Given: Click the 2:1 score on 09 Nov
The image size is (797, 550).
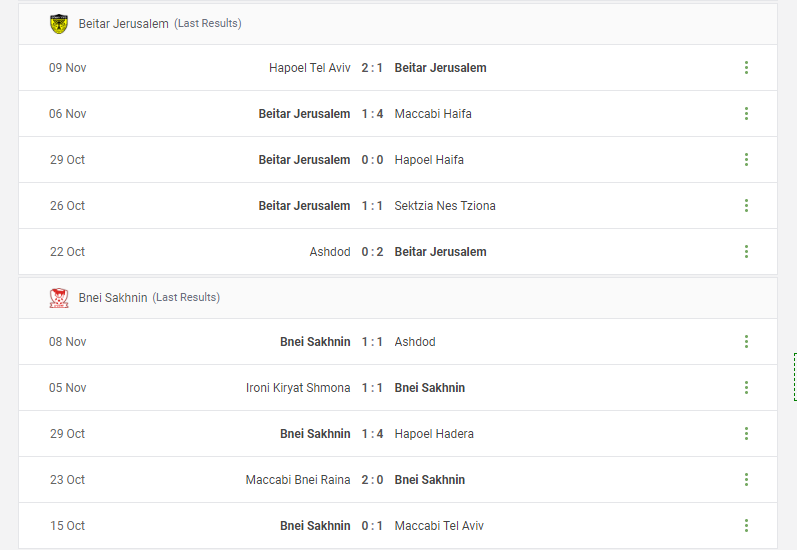Looking at the screenshot, I should tap(372, 68).
